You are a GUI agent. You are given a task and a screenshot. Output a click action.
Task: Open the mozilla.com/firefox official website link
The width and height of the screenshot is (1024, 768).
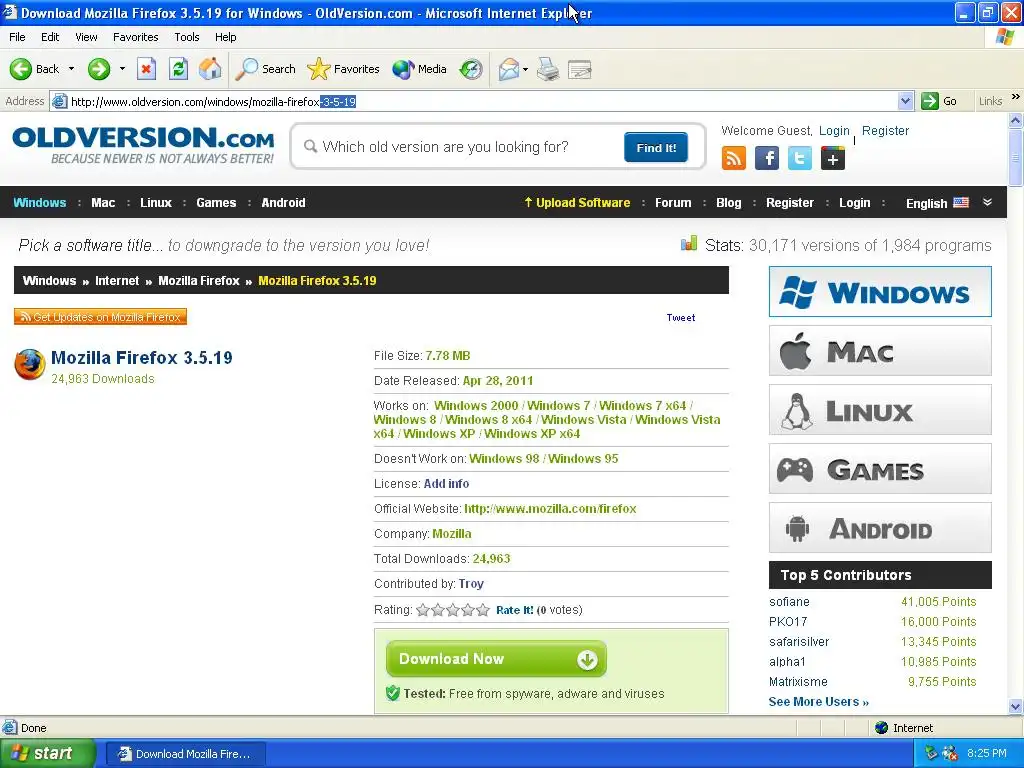(x=550, y=509)
